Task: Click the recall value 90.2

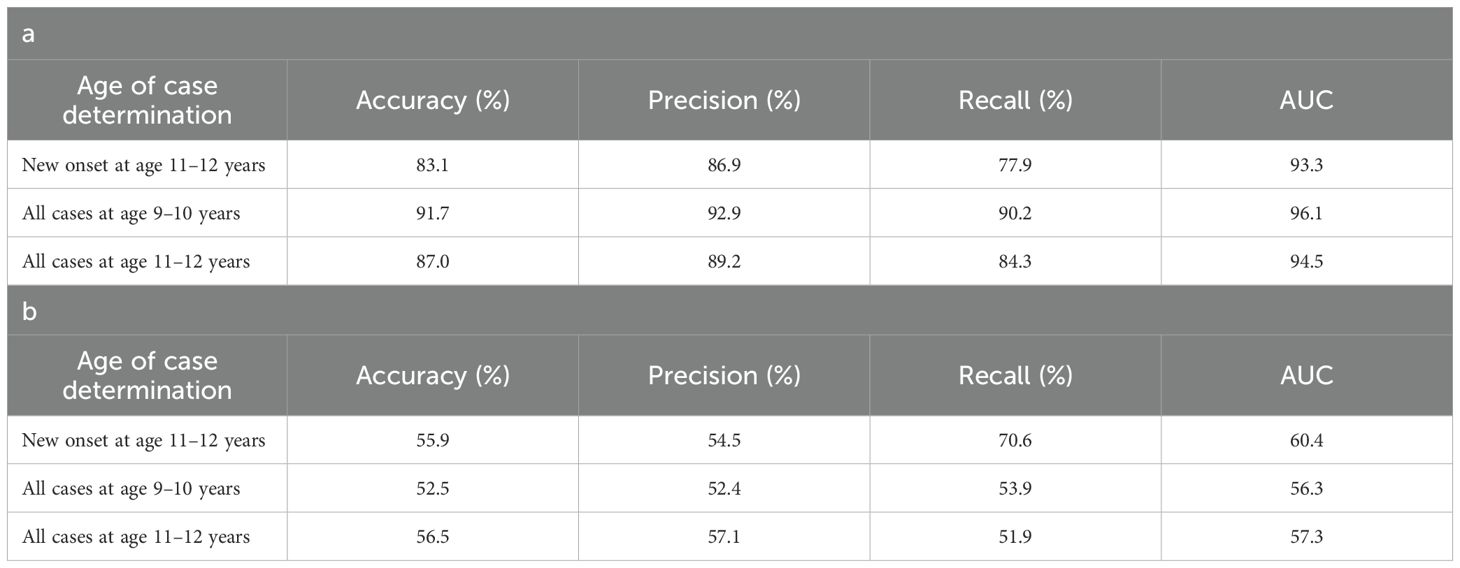Action: (1015, 213)
